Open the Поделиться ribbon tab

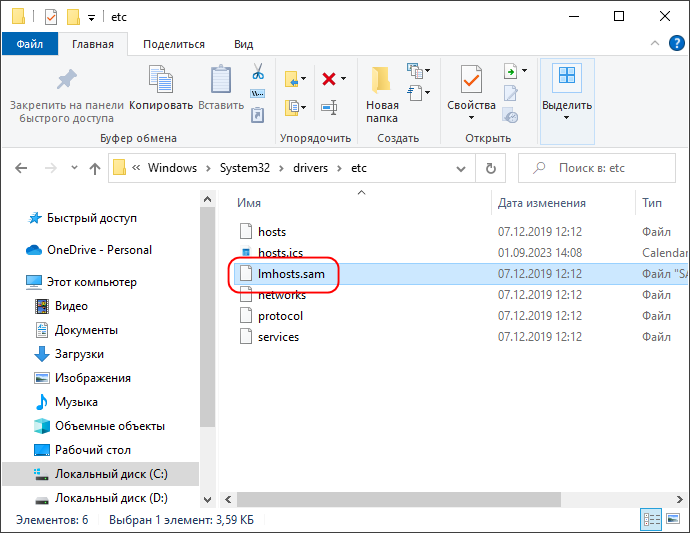point(174,44)
